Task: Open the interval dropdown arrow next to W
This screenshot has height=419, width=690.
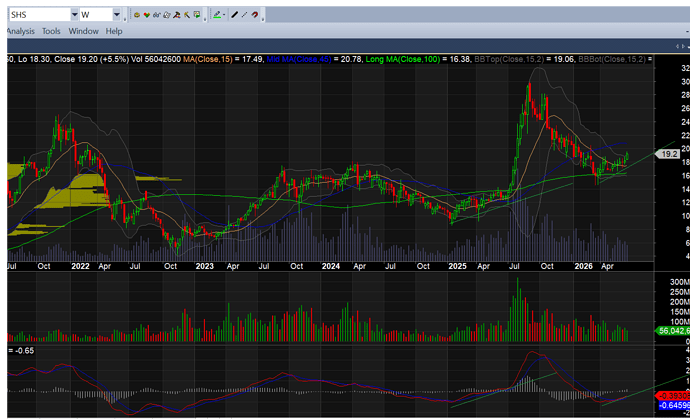Action: click(x=117, y=15)
